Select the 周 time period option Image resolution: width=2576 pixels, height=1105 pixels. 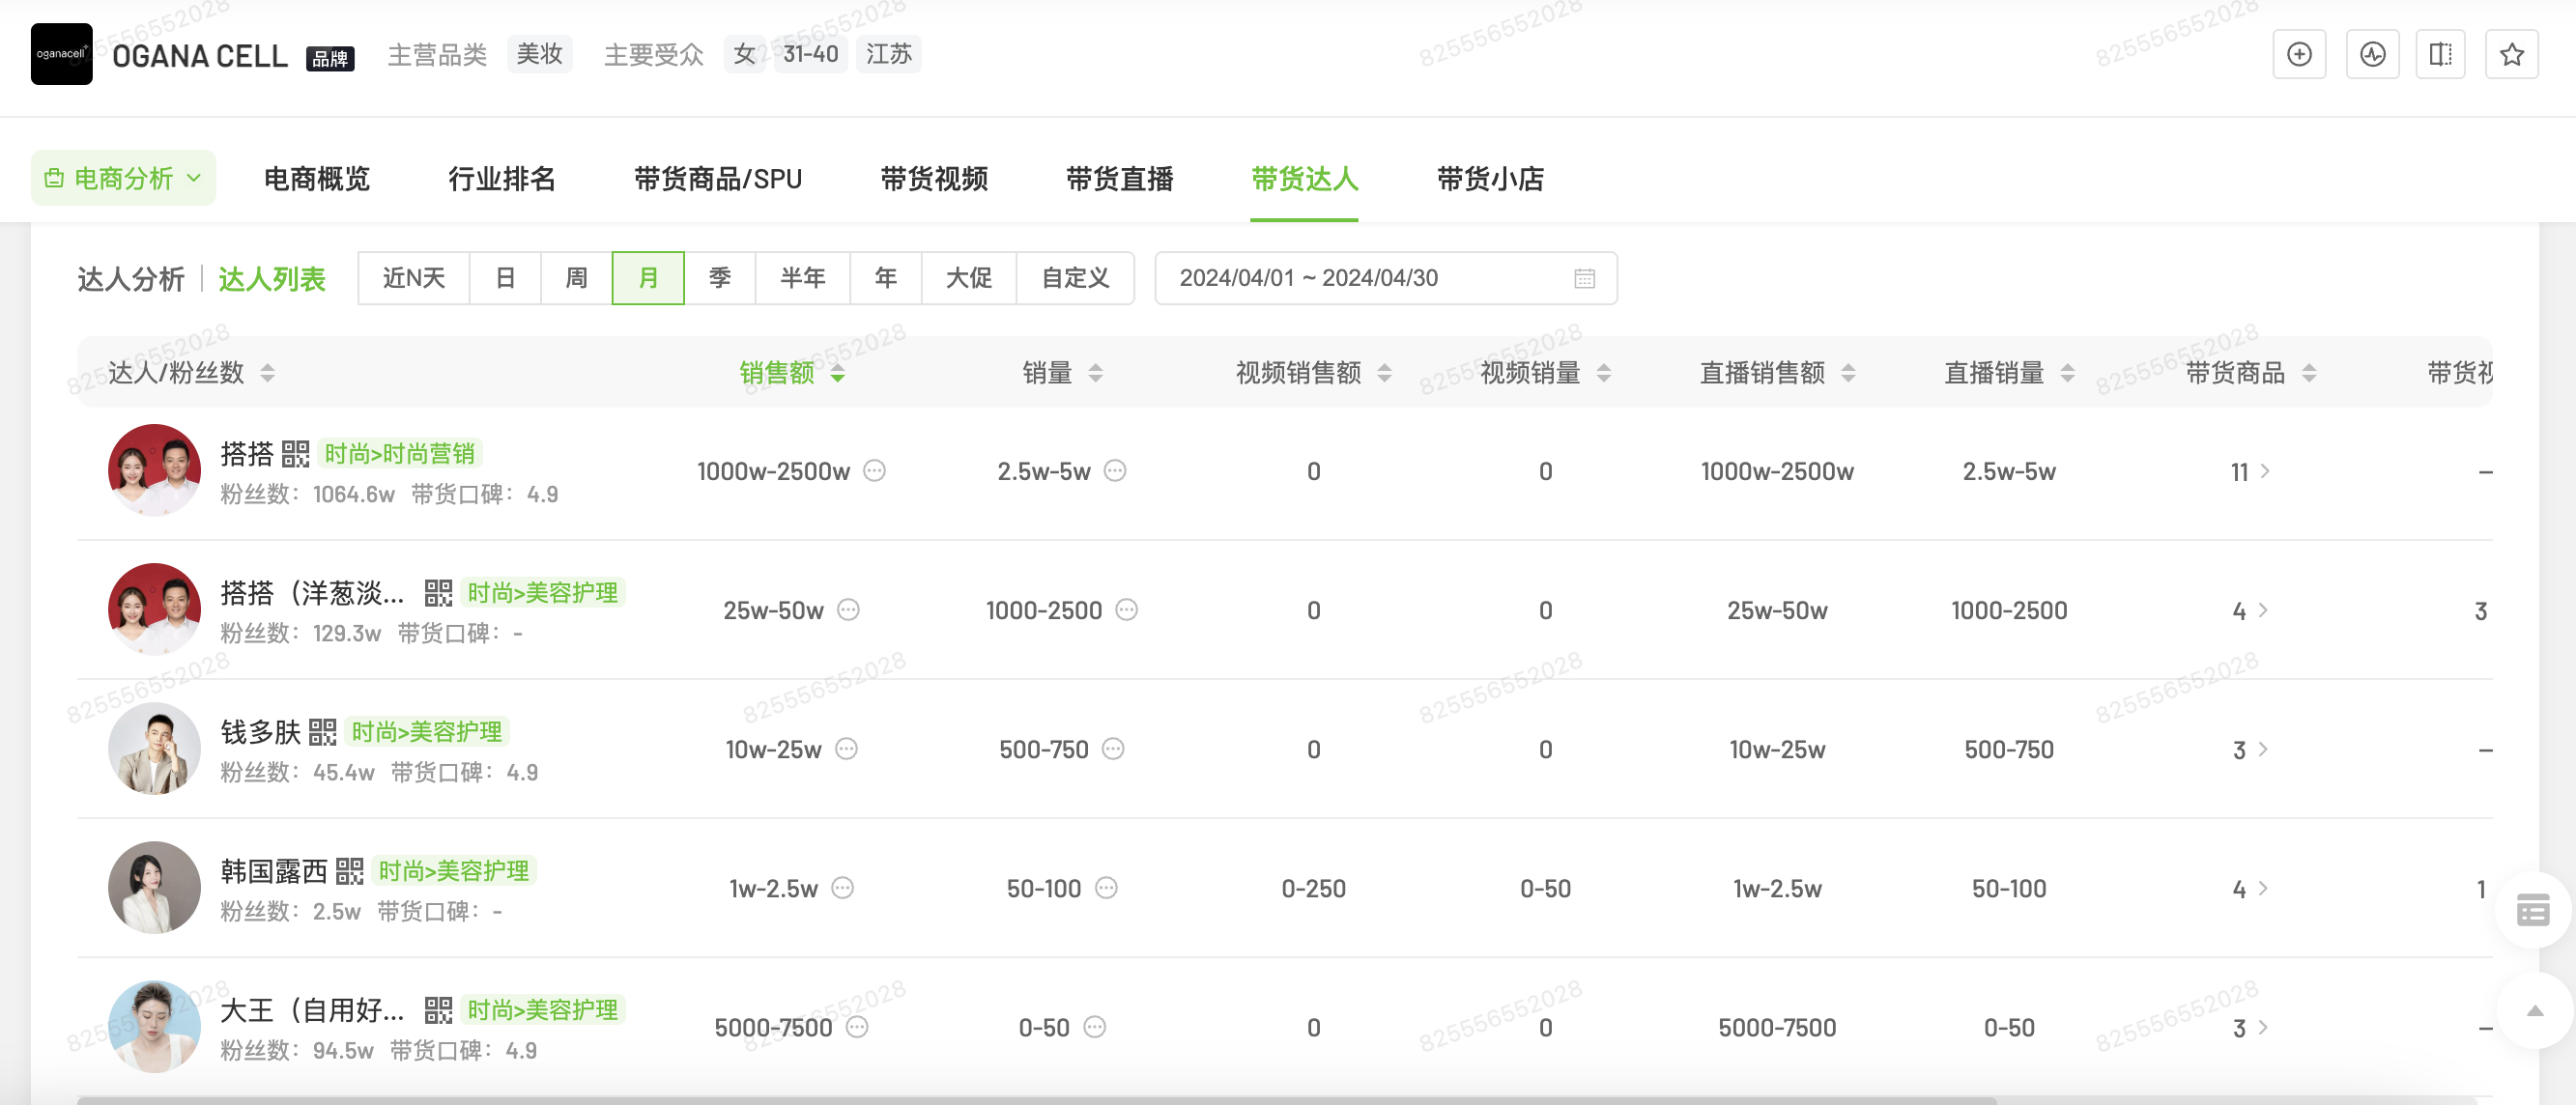(576, 278)
